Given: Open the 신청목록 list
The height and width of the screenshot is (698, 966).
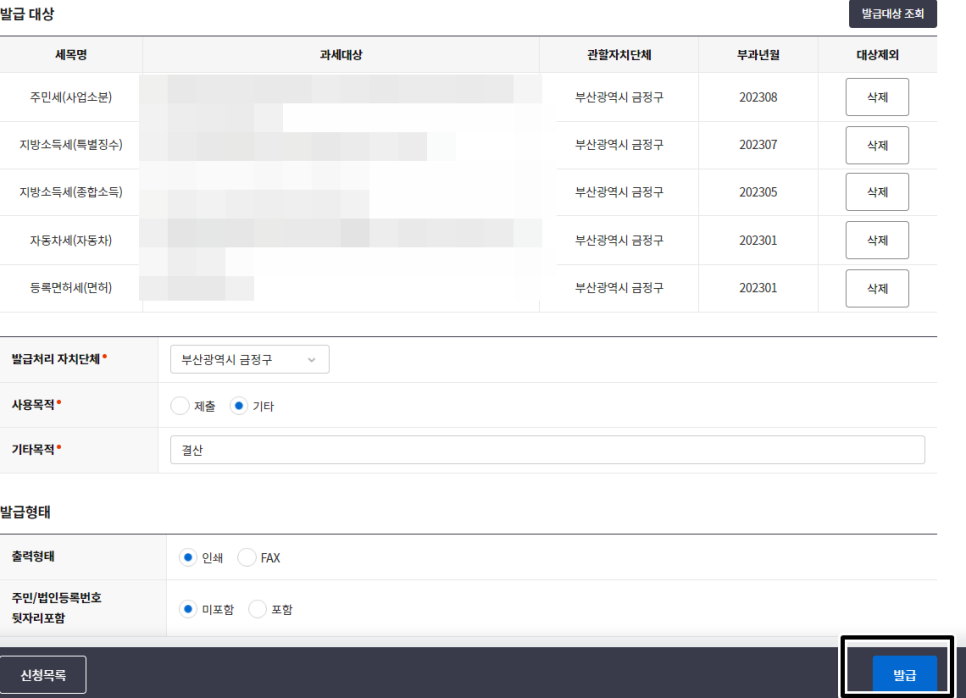Looking at the screenshot, I should 44,675.
